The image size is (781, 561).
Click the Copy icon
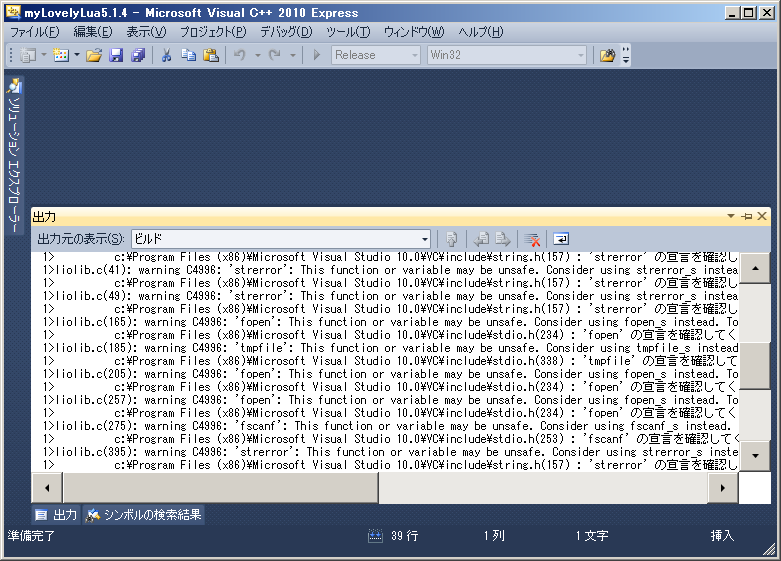[x=188, y=55]
